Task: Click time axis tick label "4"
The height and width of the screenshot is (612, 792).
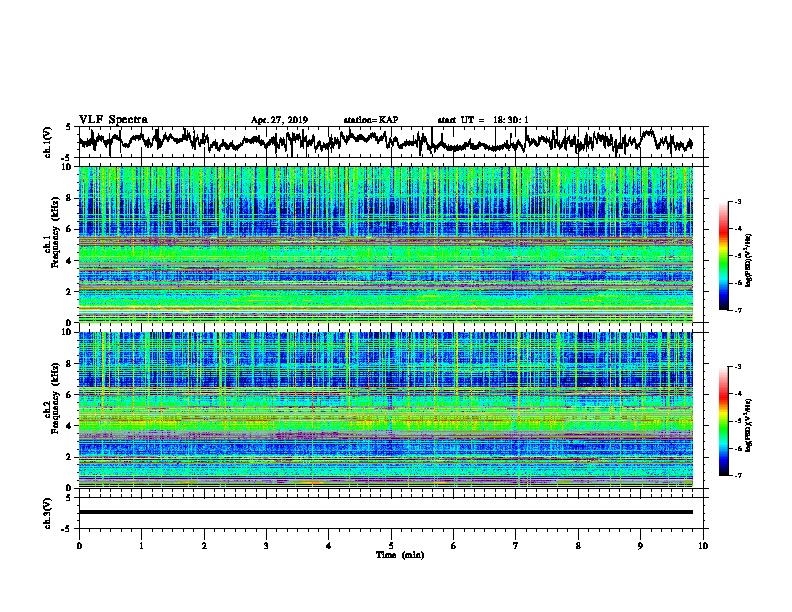Action: [329, 546]
